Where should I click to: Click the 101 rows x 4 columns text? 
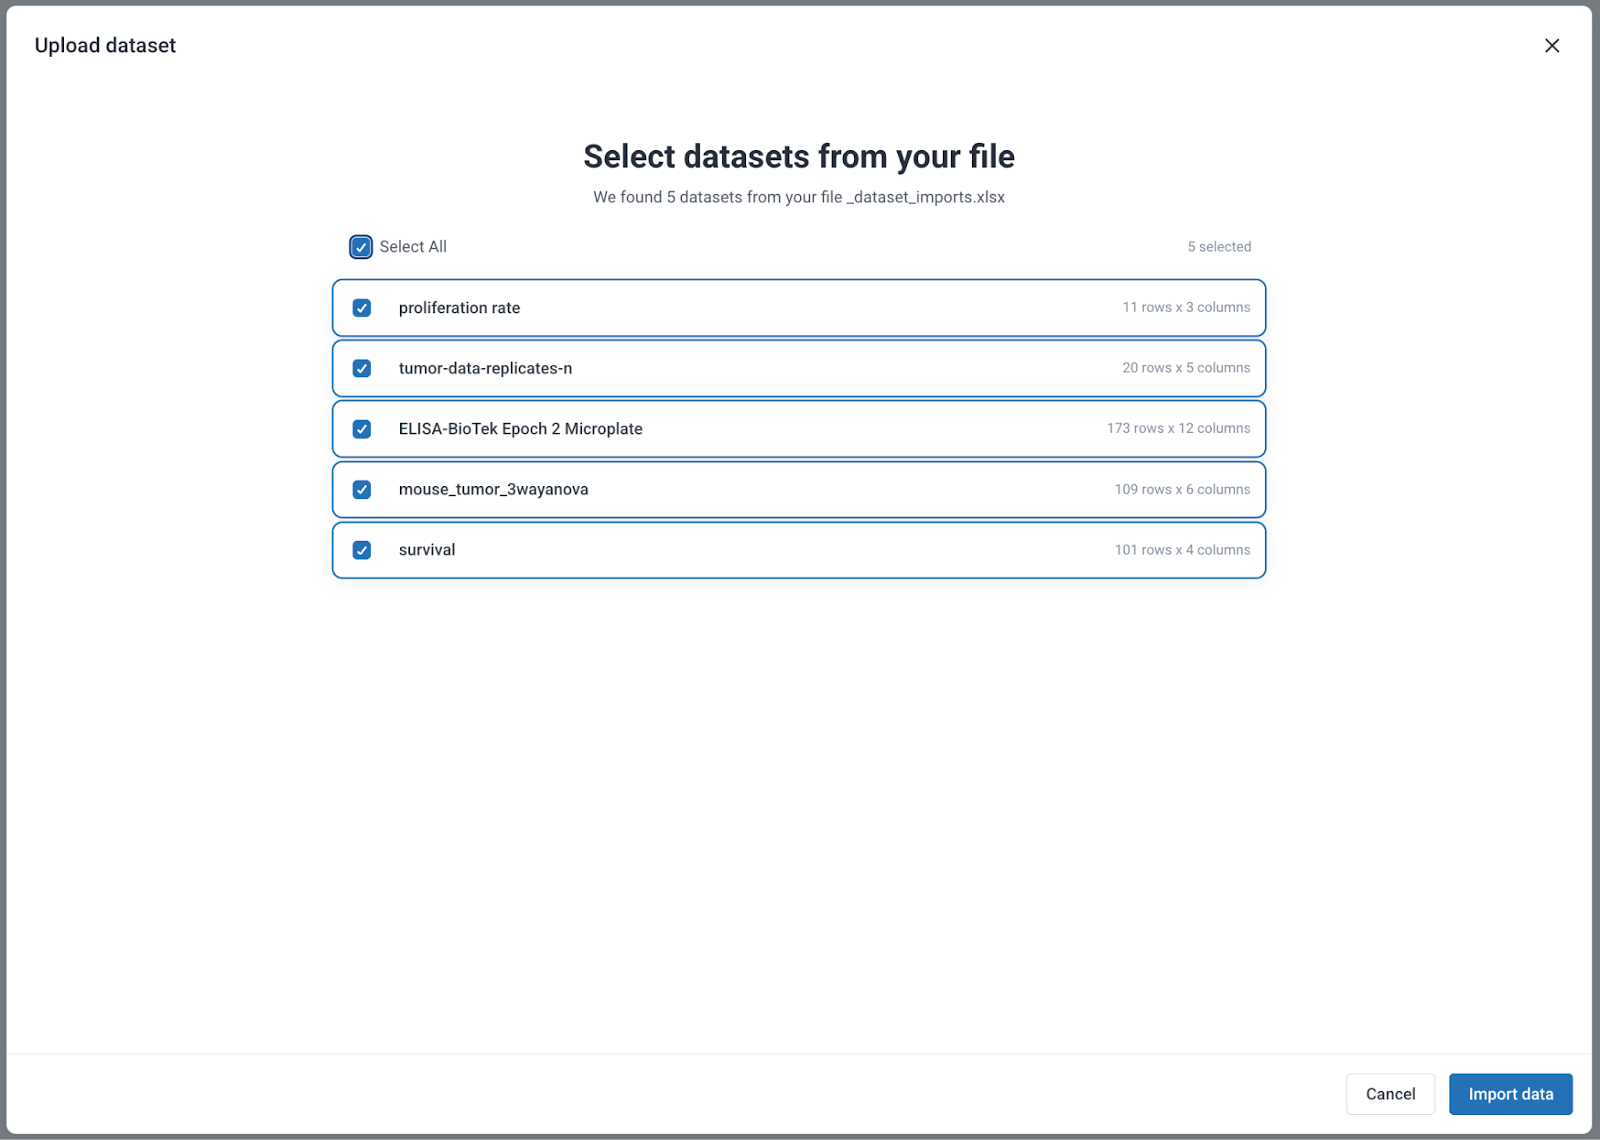pos(1182,550)
